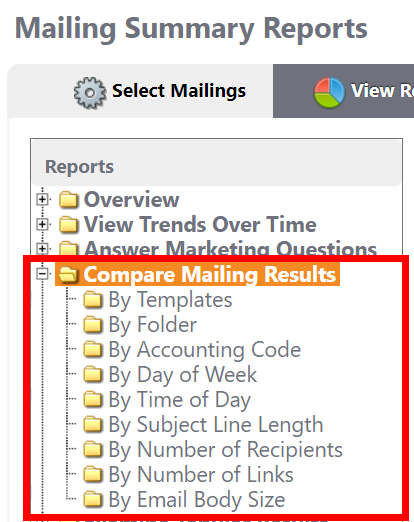This screenshot has width=414, height=522.
Task: Choose By Accounting Code report
Action: click(x=205, y=350)
